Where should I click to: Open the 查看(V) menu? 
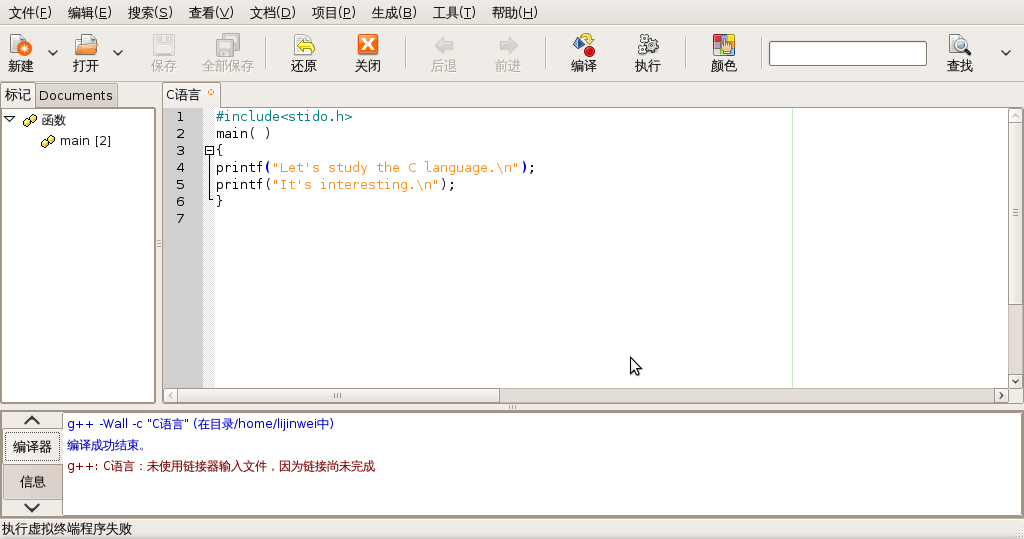pos(211,12)
